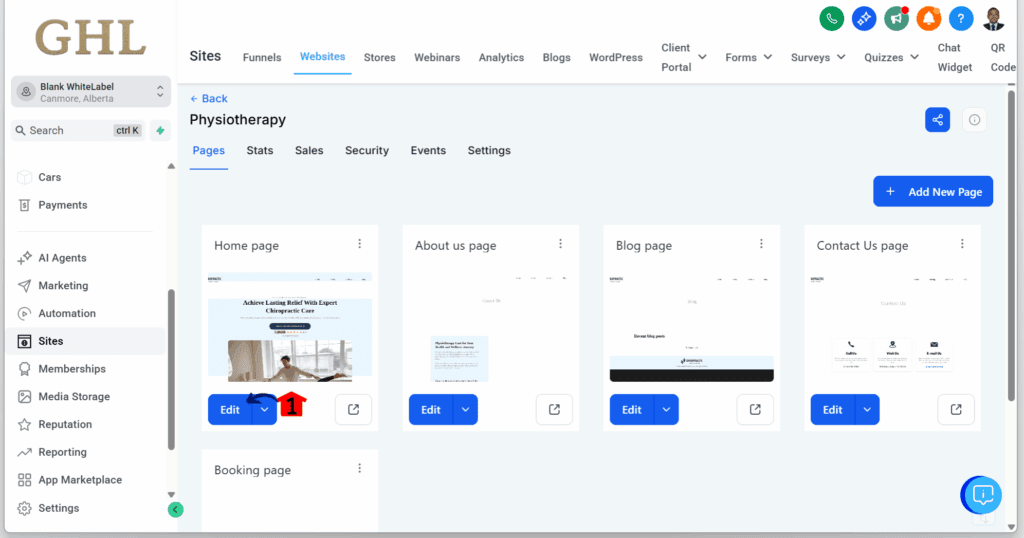Preview Blog page in new tab icon
The width and height of the screenshot is (1024, 538).
[x=755, y=409]
